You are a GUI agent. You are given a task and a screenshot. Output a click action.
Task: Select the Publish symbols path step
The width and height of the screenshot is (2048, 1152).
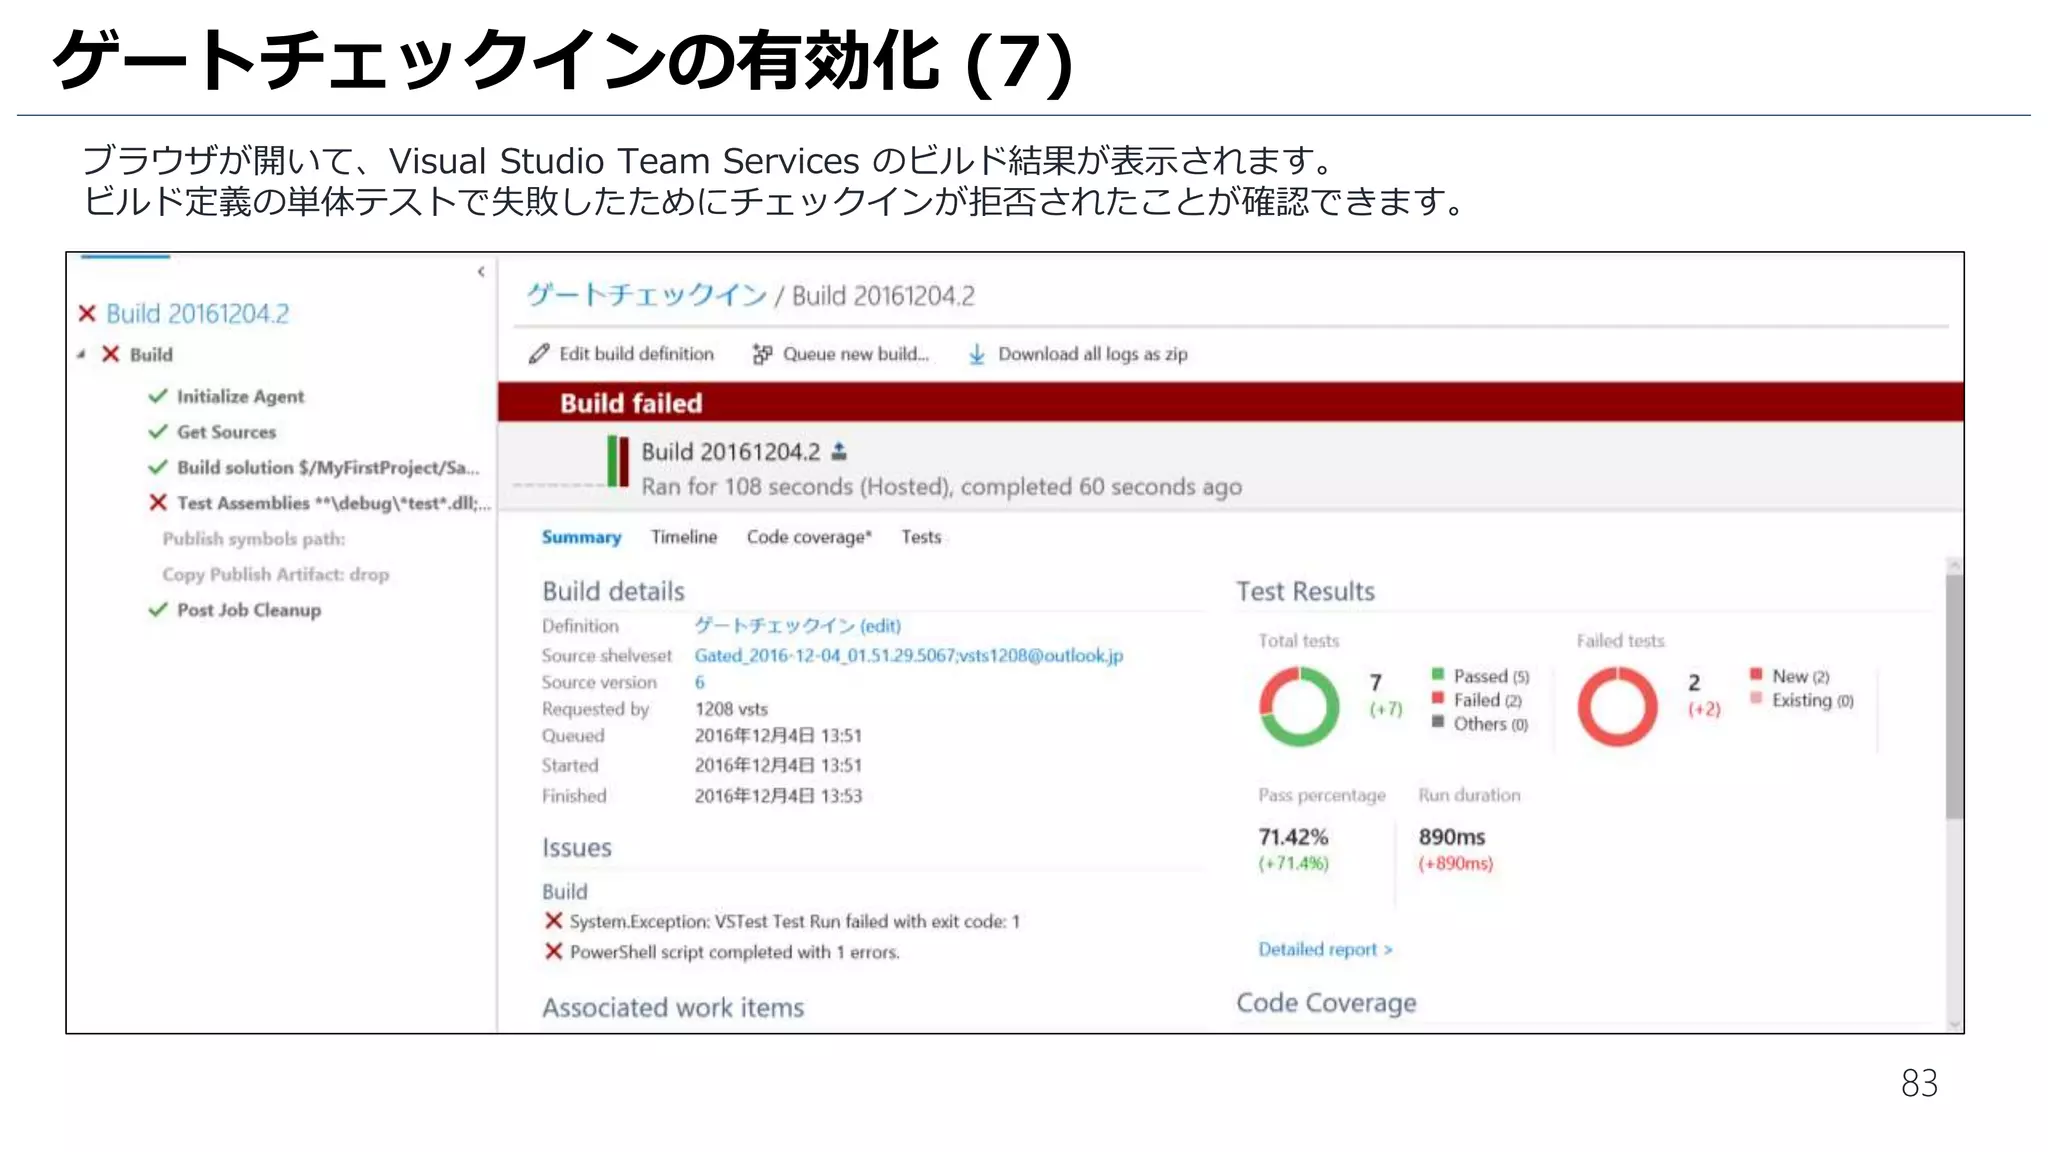click(254, 539)
